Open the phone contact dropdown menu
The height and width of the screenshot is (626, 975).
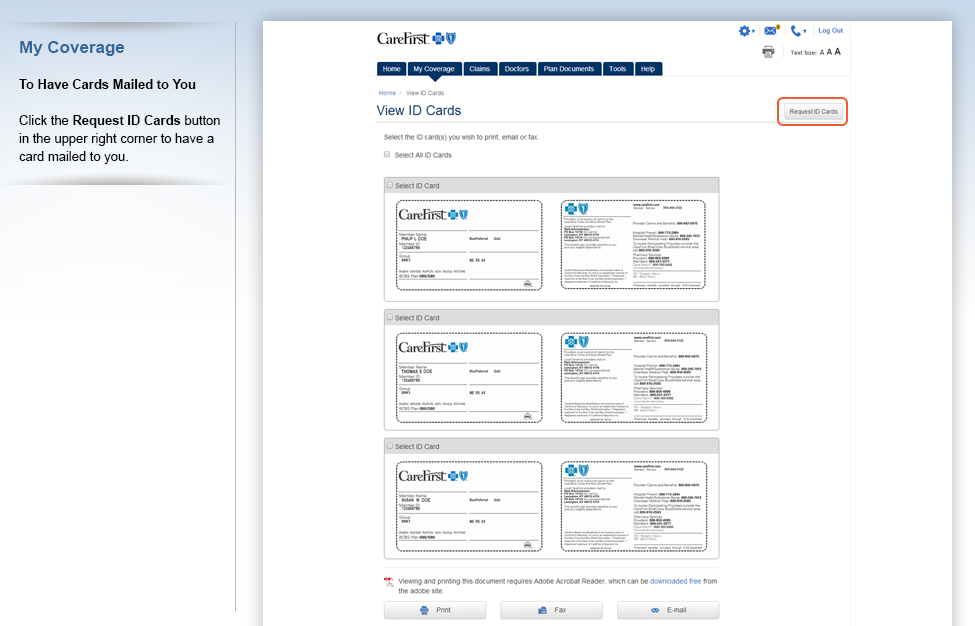798,30
